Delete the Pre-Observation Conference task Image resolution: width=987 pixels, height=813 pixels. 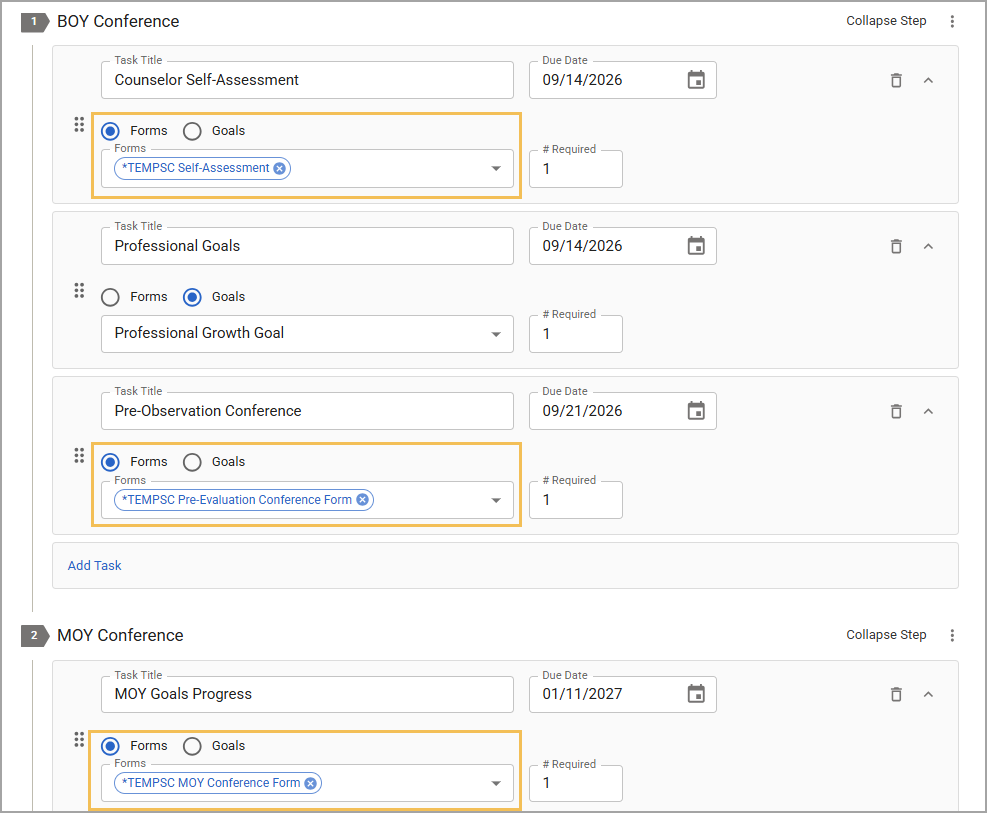coord(896,412)
